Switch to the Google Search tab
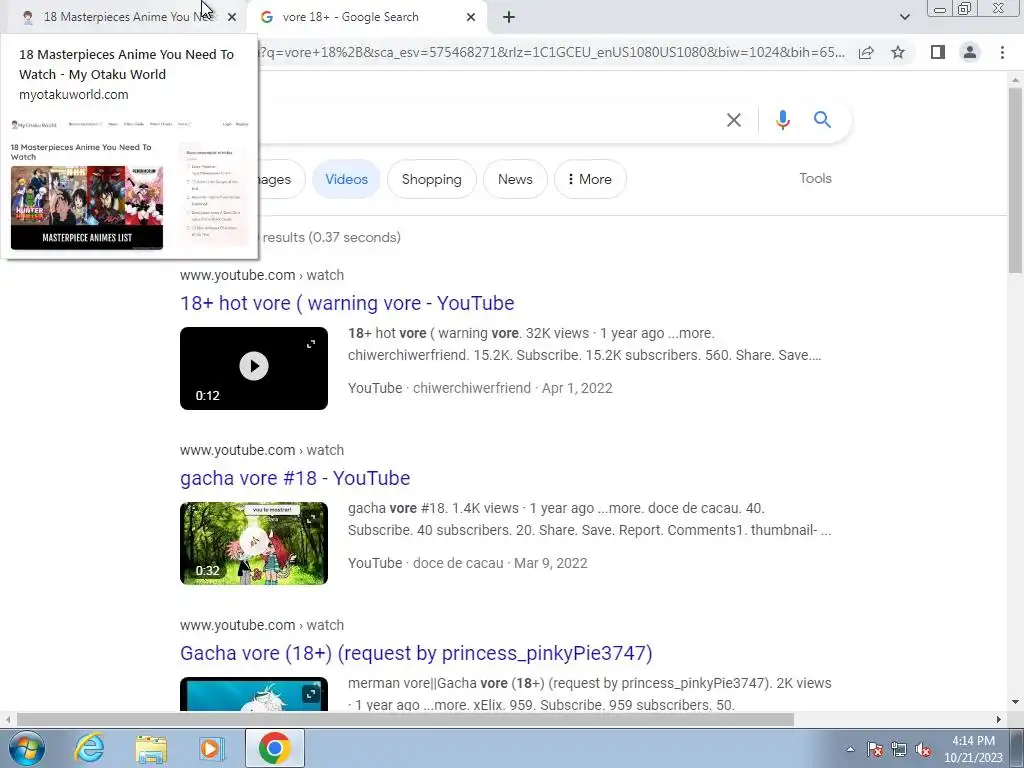Screen dimensions: 1024x768 [x=368, y=17]
